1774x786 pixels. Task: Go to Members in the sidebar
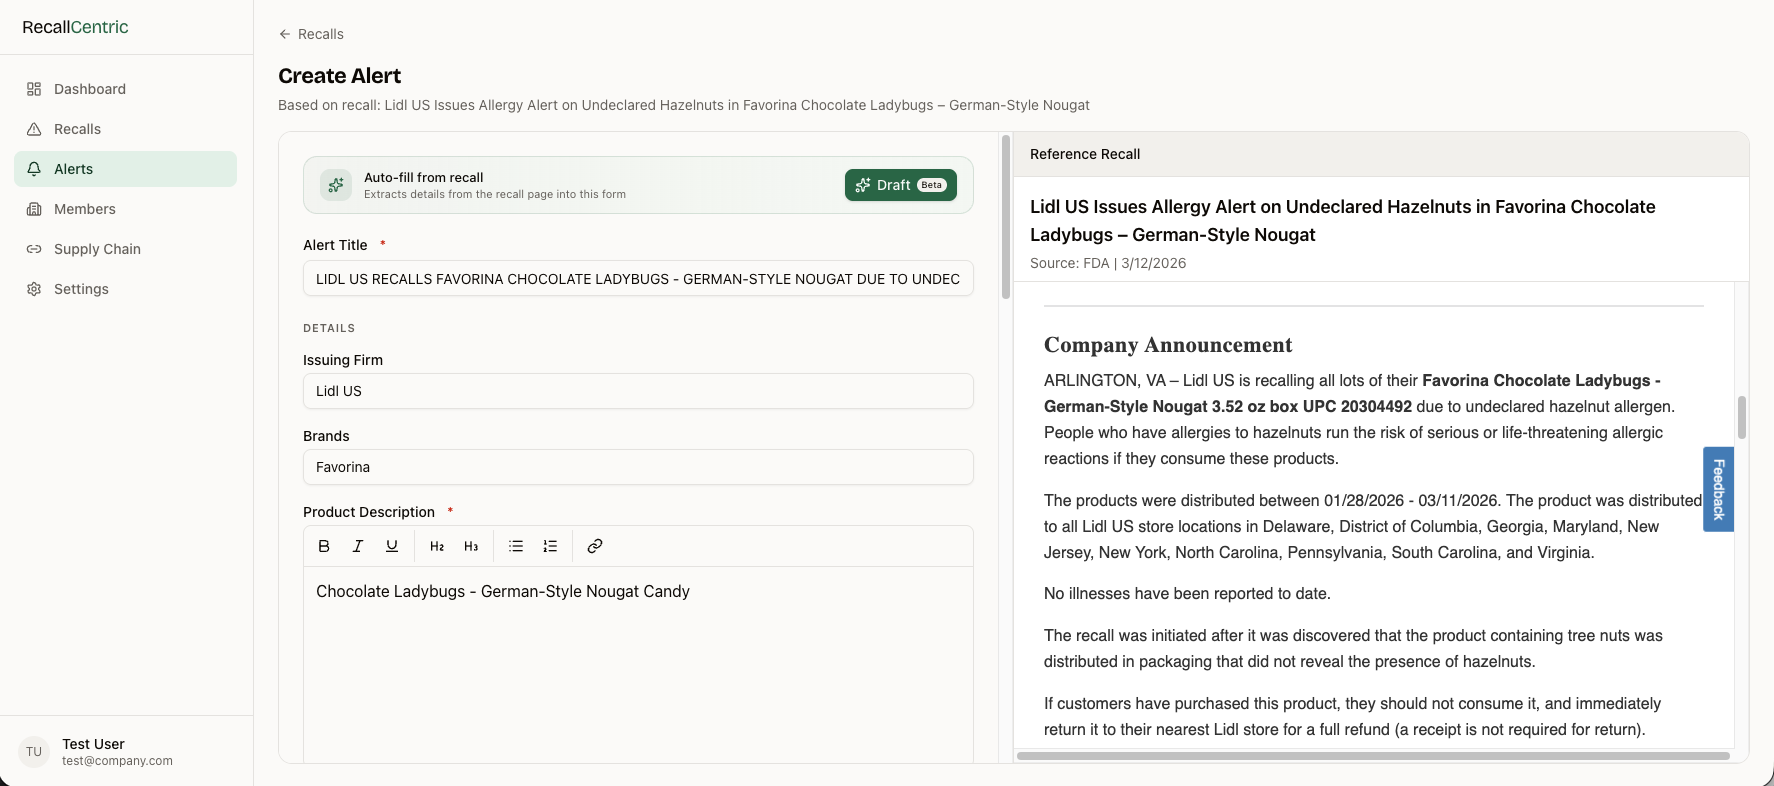125,209
